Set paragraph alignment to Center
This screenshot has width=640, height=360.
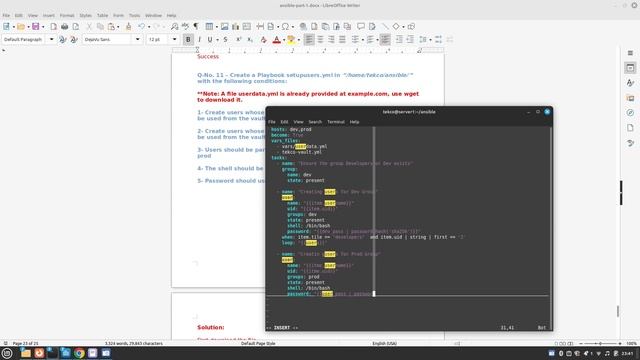tap(320, 40)
